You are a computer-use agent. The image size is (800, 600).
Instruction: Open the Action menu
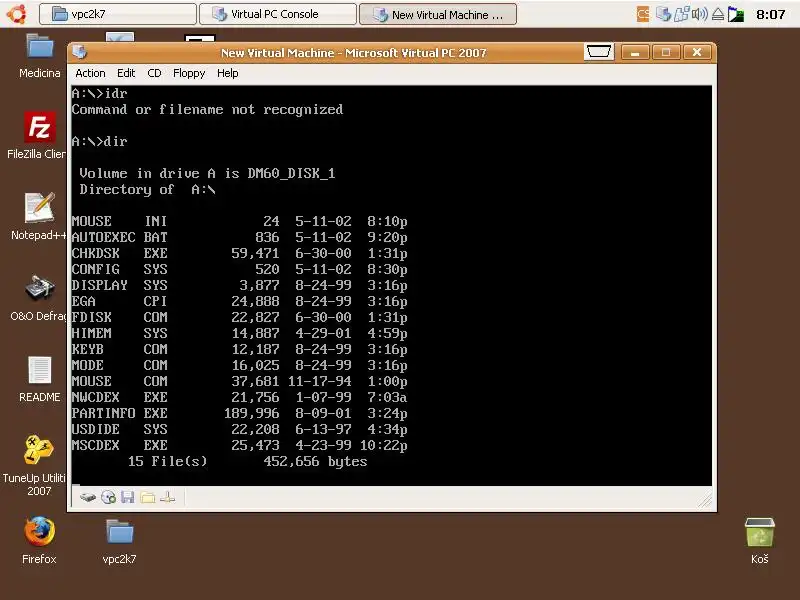(x=90, y=73)
